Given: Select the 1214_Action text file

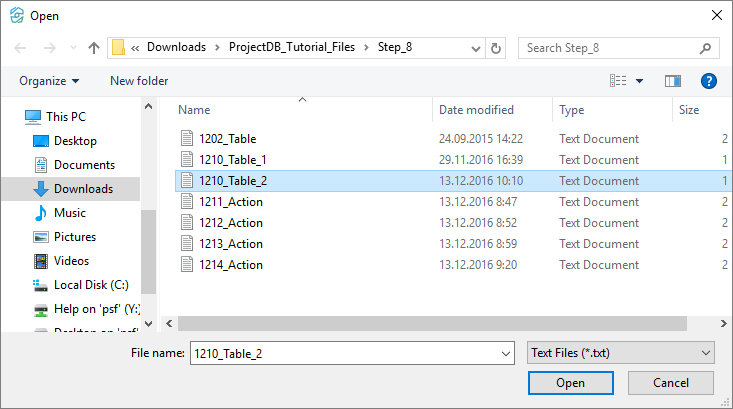Looking at the screenshot, I should (230, 265).
